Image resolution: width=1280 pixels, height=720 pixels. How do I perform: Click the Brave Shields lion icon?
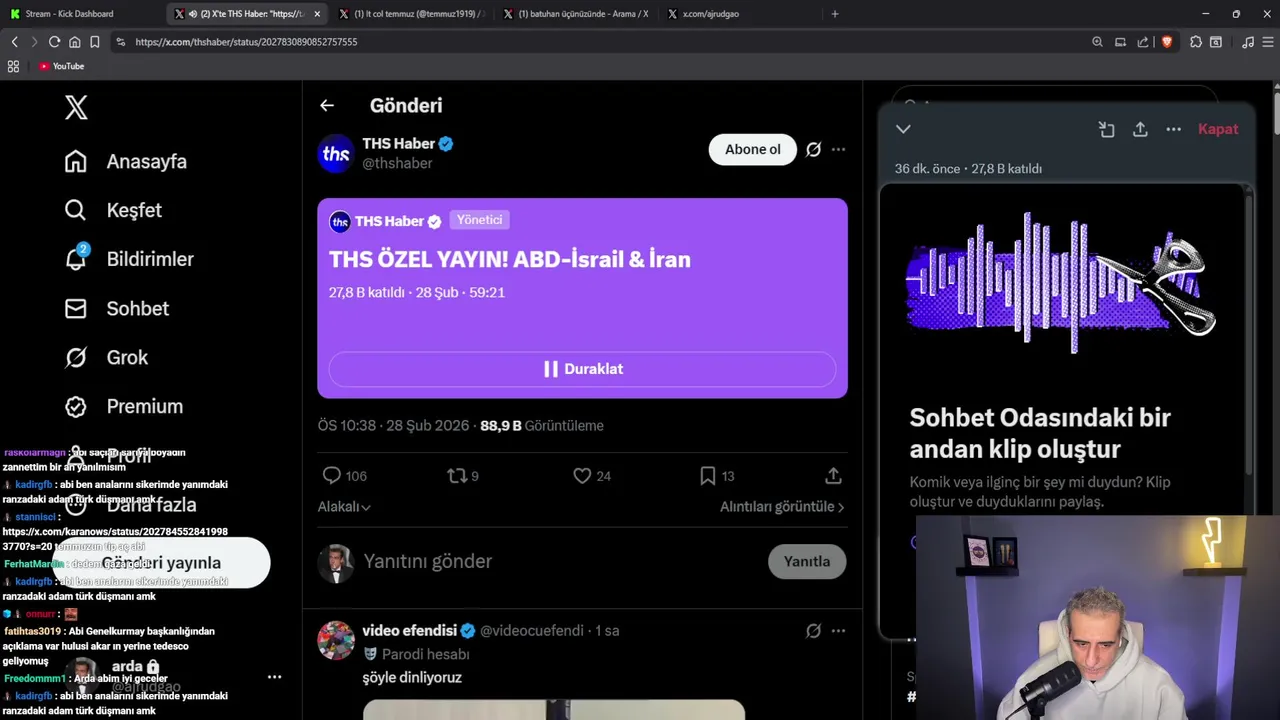(1166, 42)
